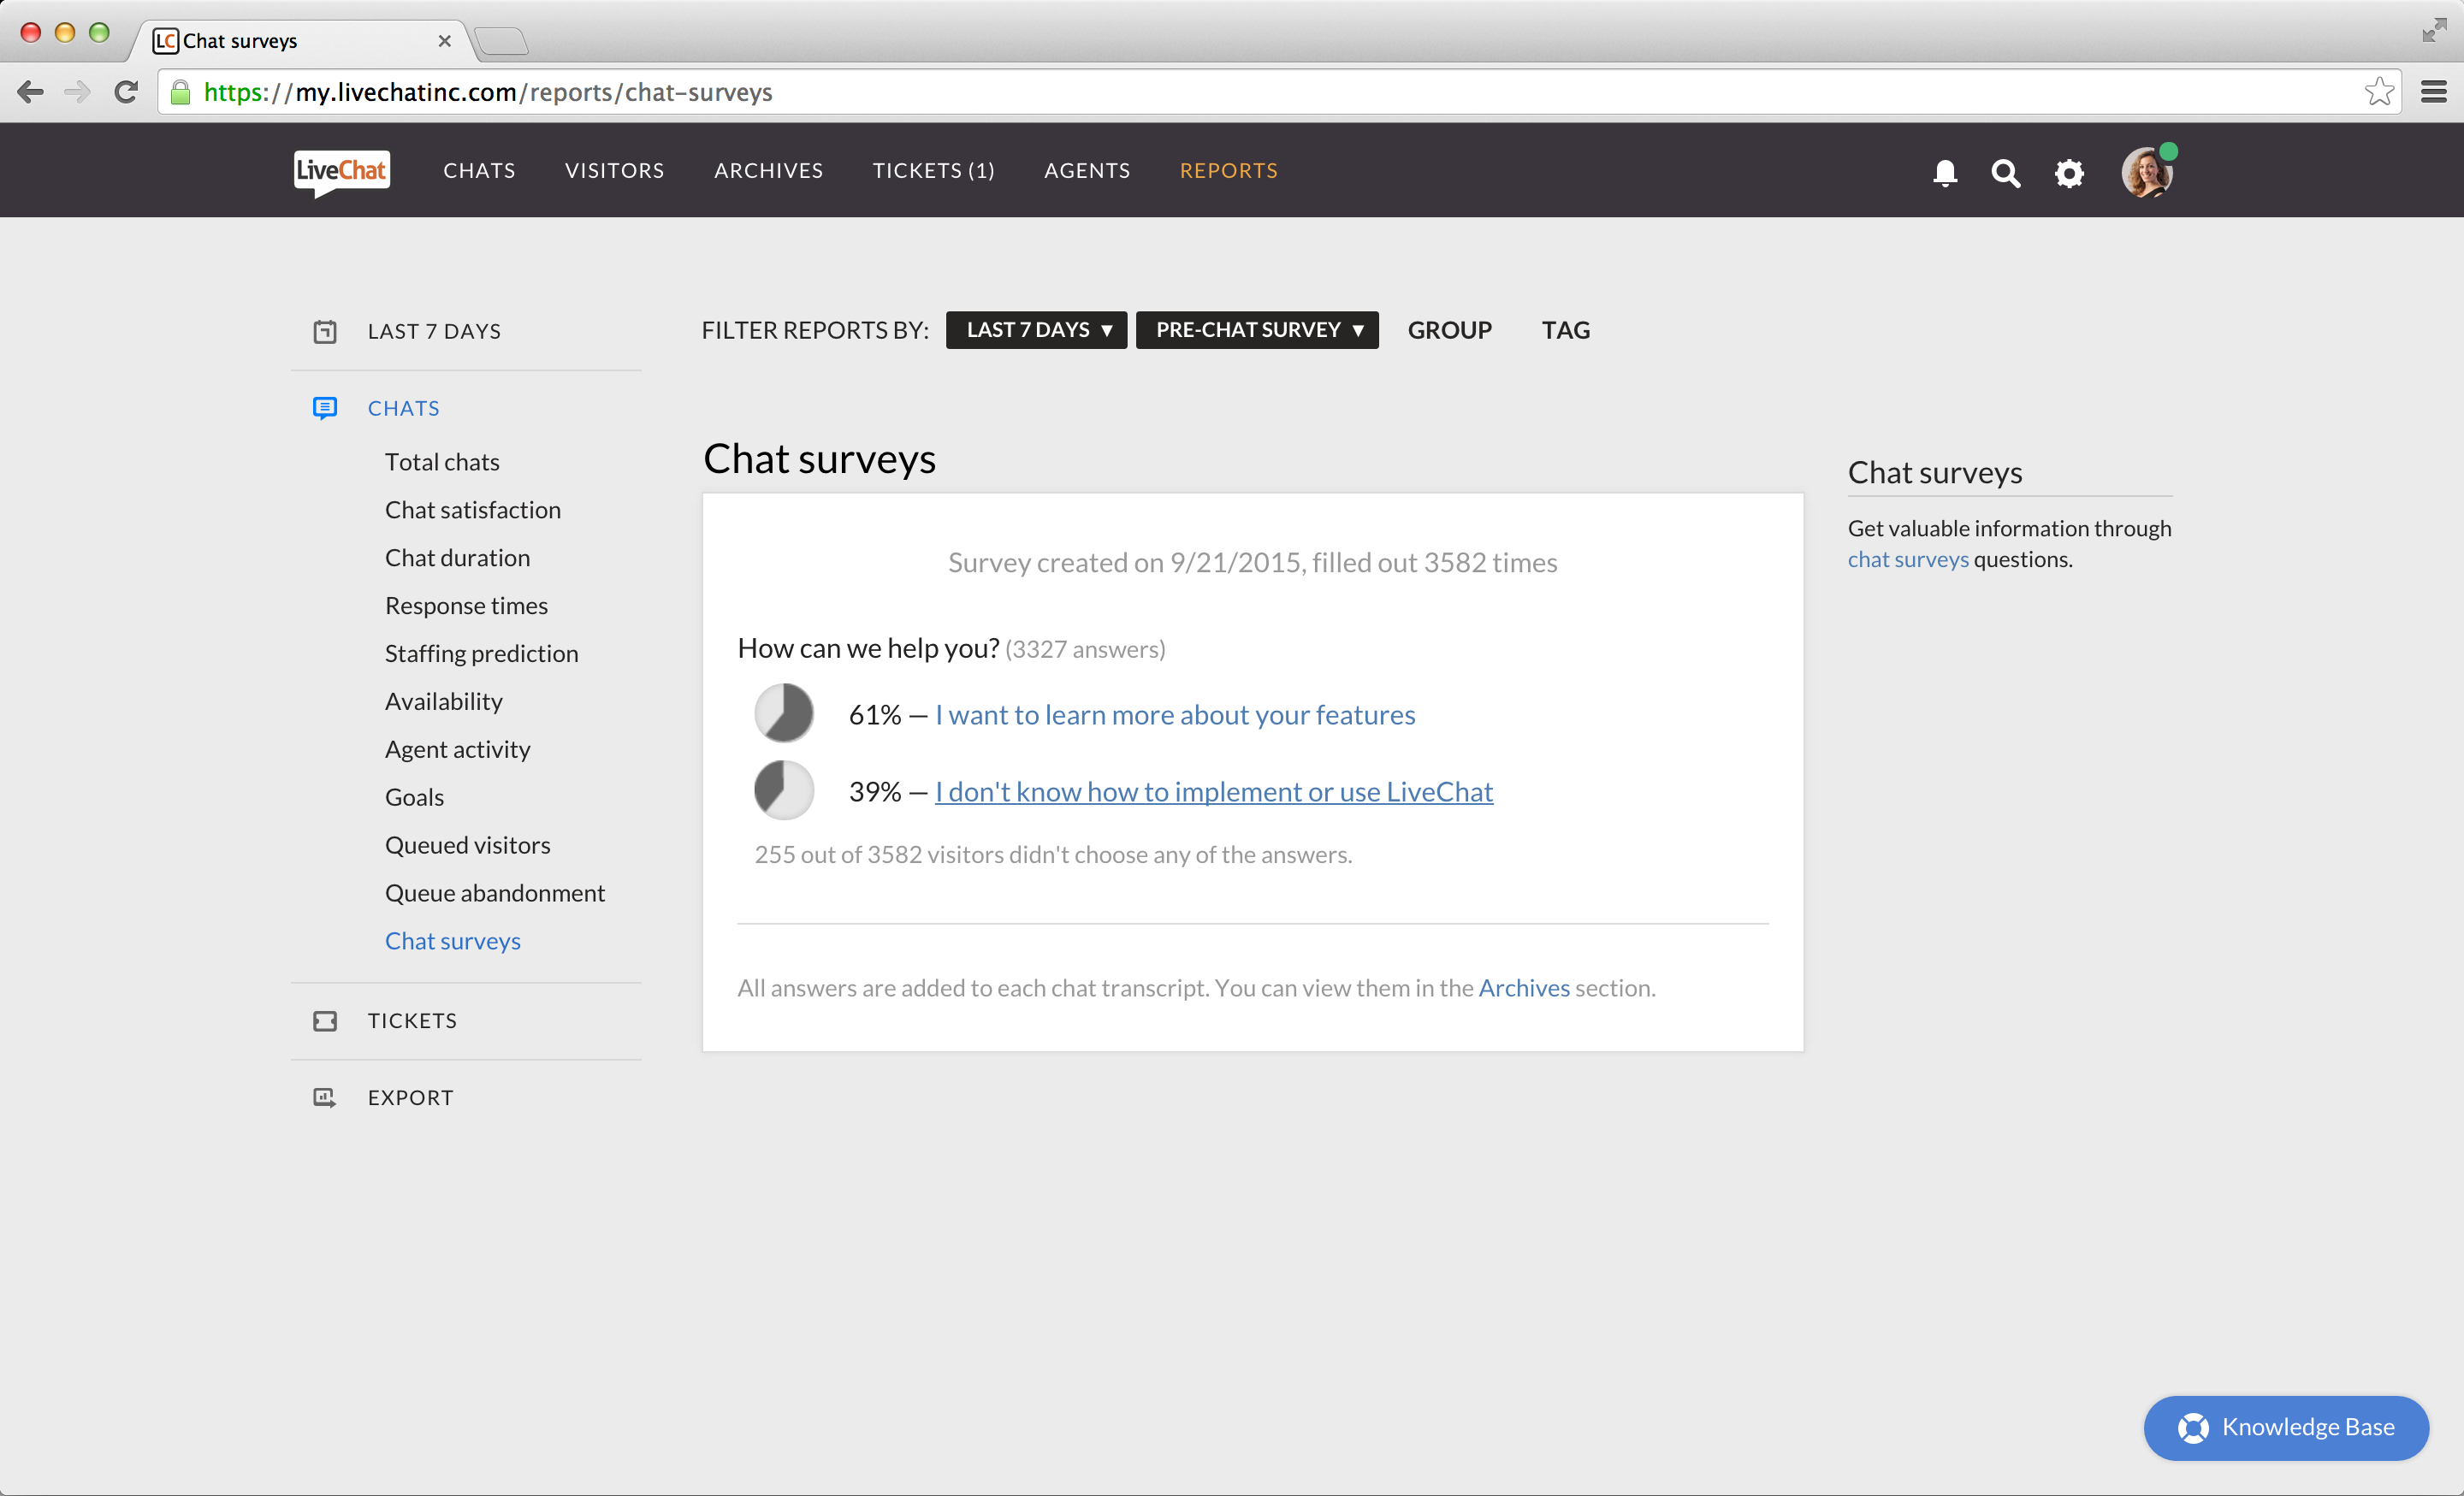Screen dimensions: 2464x1496
Task: Open settings via the gear icon
Action: (2069, 172)
